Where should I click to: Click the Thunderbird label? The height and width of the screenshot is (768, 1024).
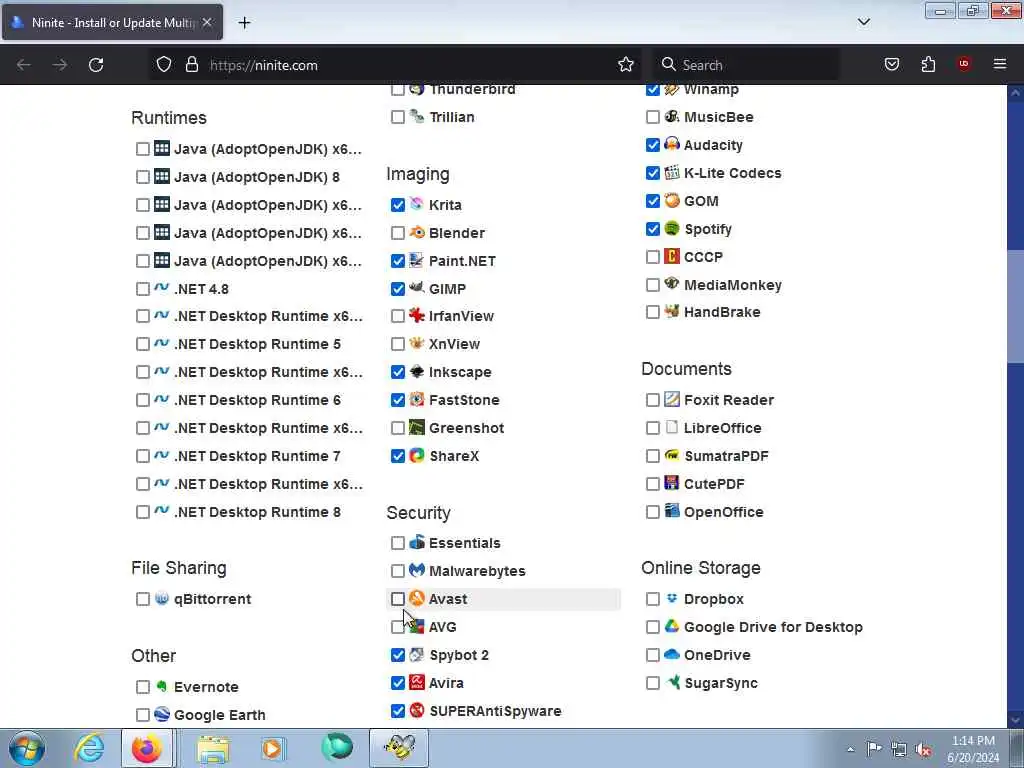tap(472, 89)
